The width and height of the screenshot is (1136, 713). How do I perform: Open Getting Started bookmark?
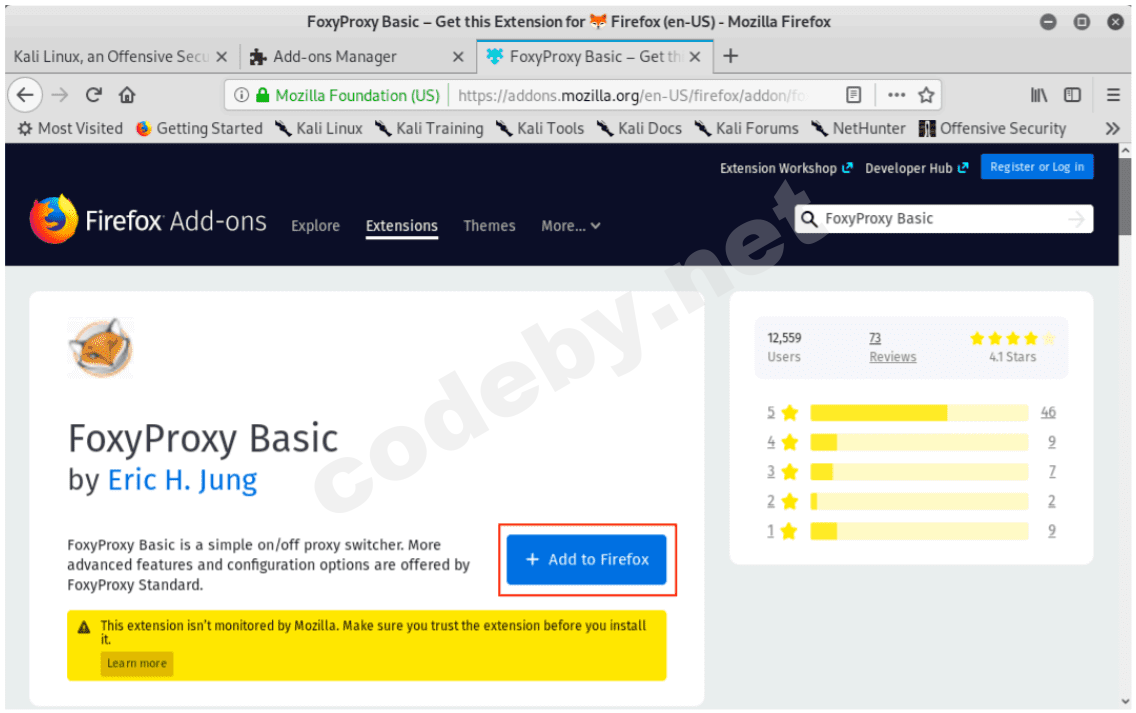click(x=199, y=128)
